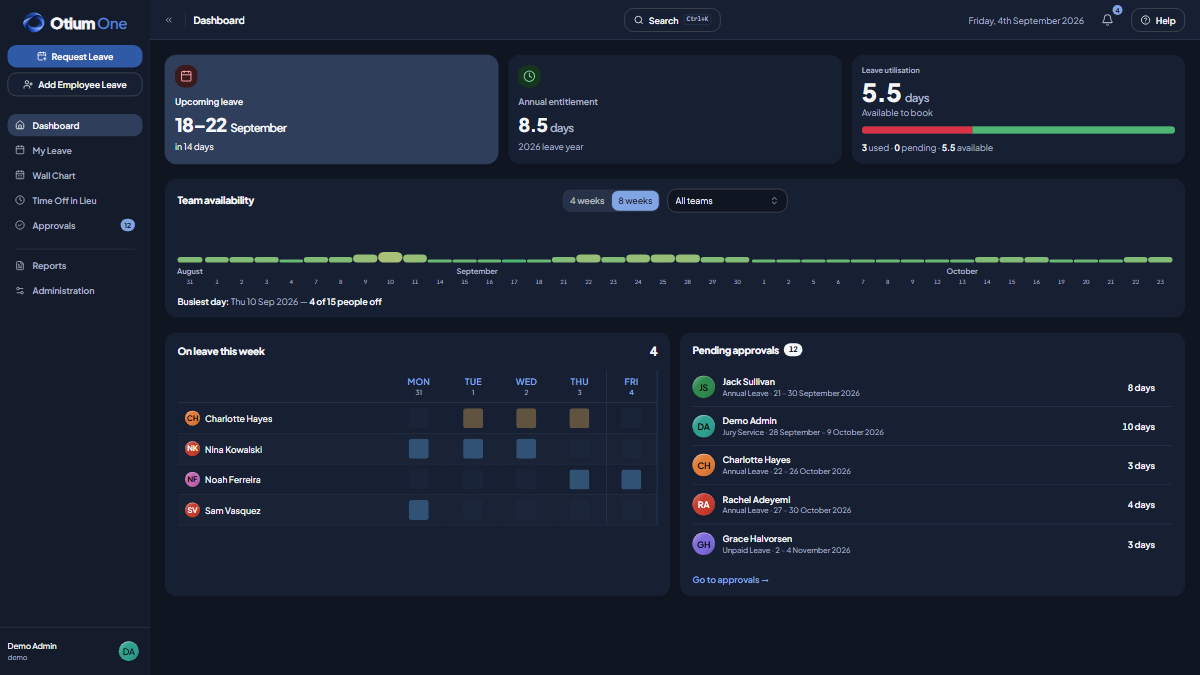The height and width of the screenshot is (675, 1200).
Task: Click the 8.5 days annual entitlement value
Action: click(x=546, y=126)
